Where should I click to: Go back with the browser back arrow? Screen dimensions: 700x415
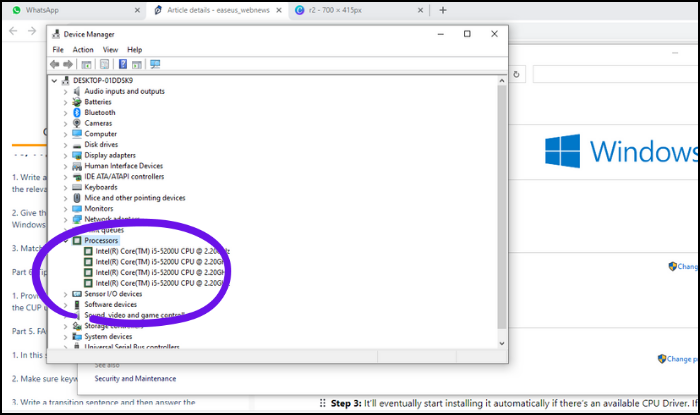point(13,30)
